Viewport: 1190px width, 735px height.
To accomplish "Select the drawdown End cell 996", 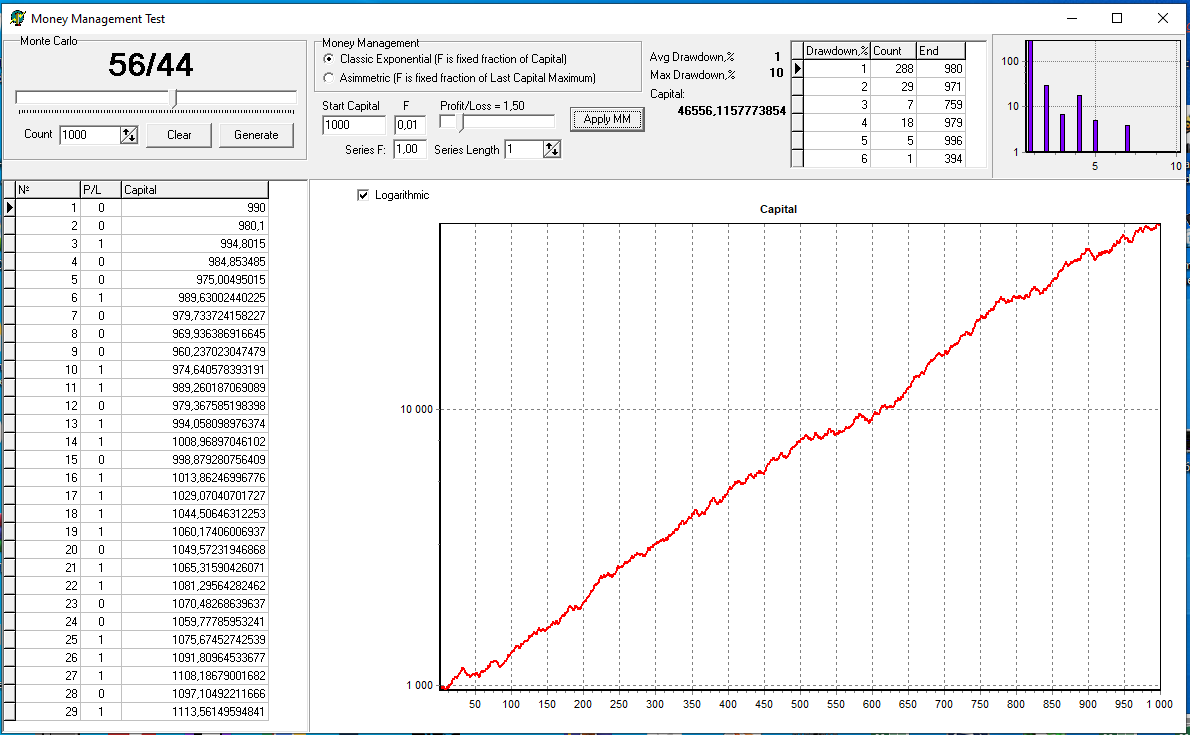I will tap(941, 140).
